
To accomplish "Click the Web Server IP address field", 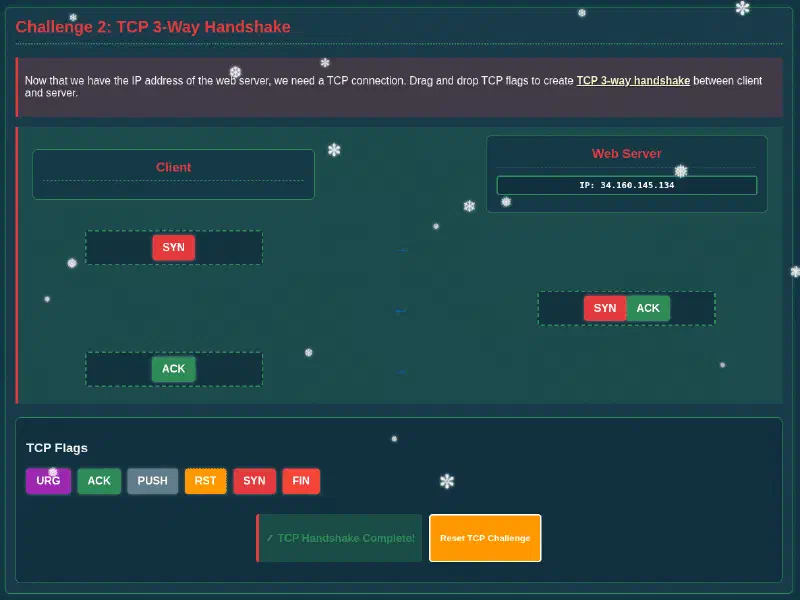I will [x=627, y=185].
